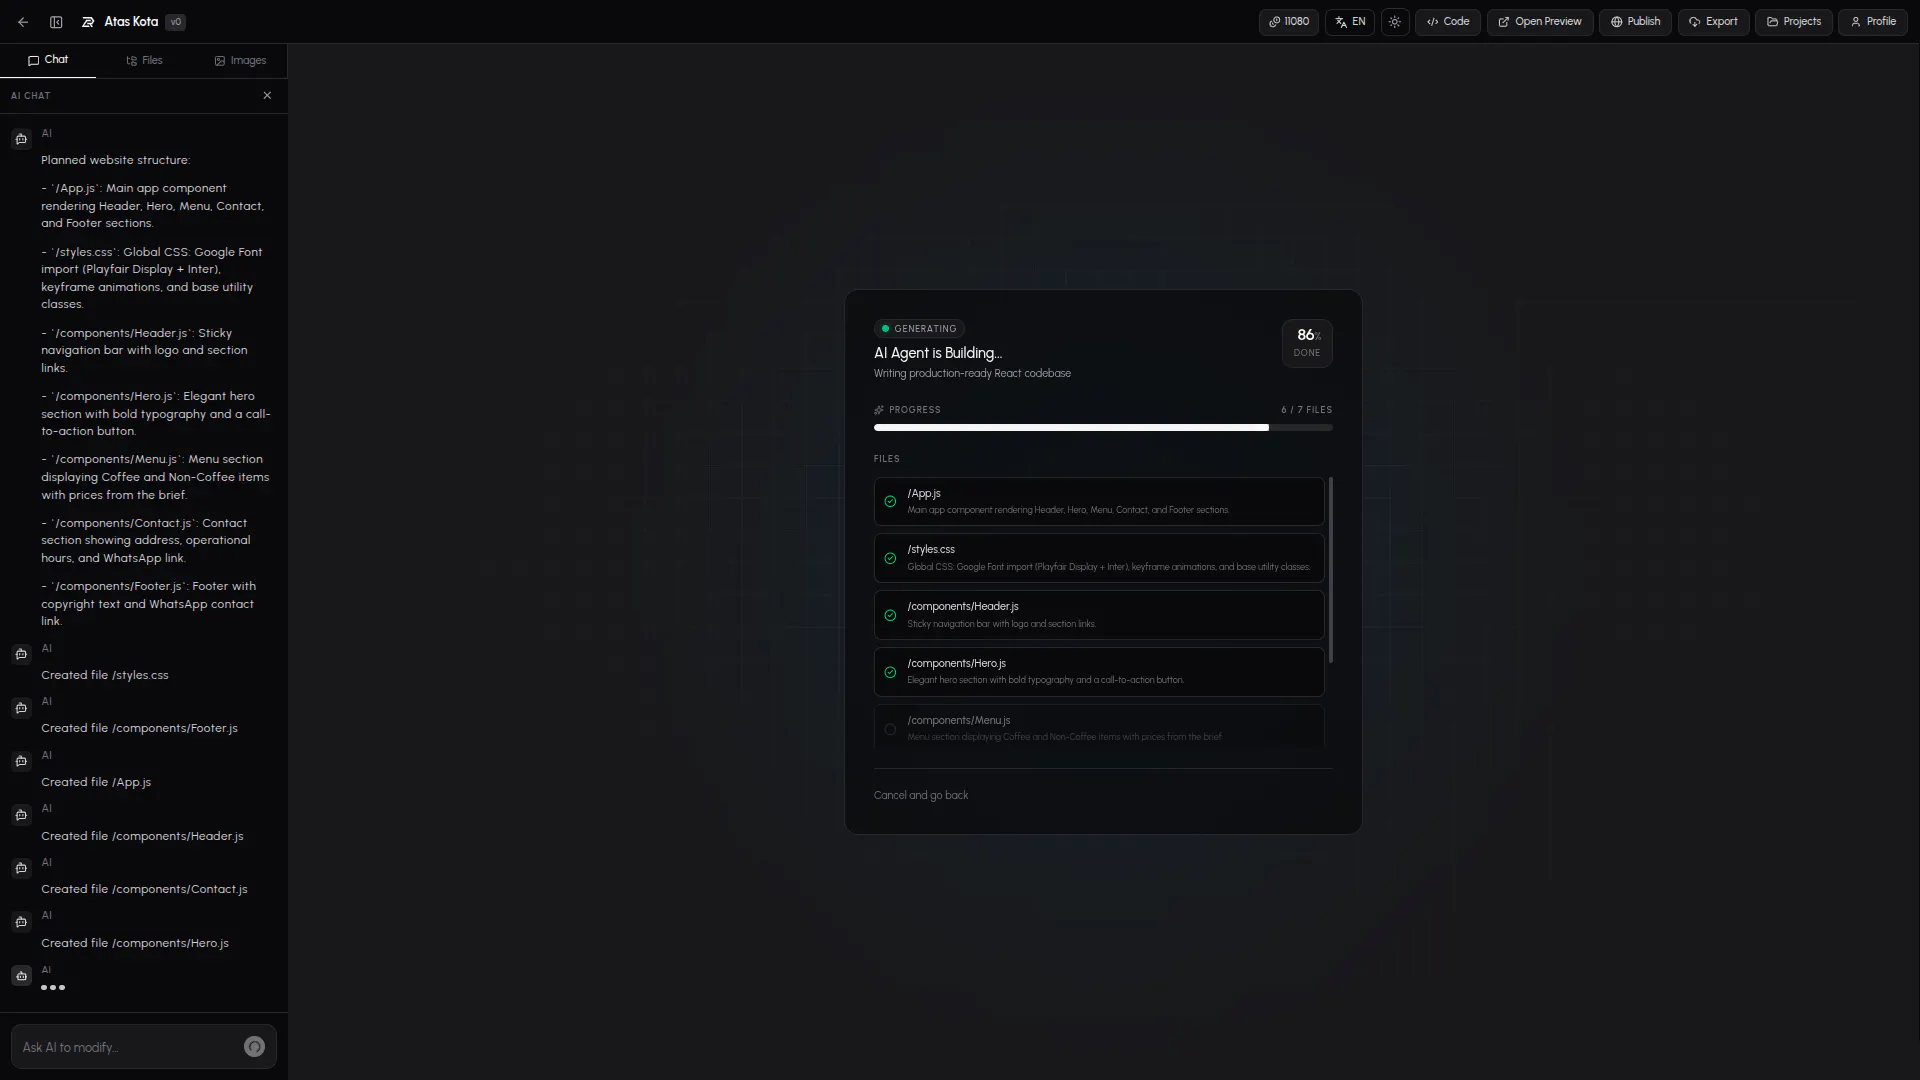Click the PROGRESS label icon

tap(879, 410)
